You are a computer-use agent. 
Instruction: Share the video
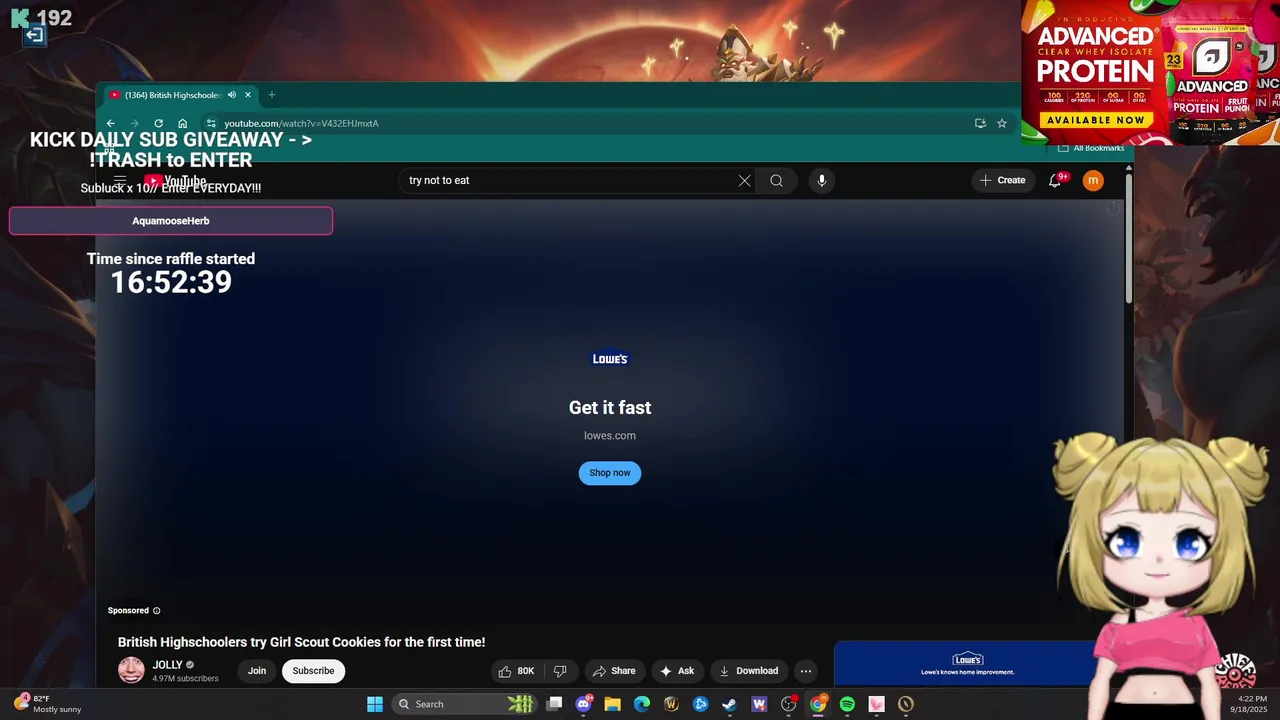[x=613, y=671]
